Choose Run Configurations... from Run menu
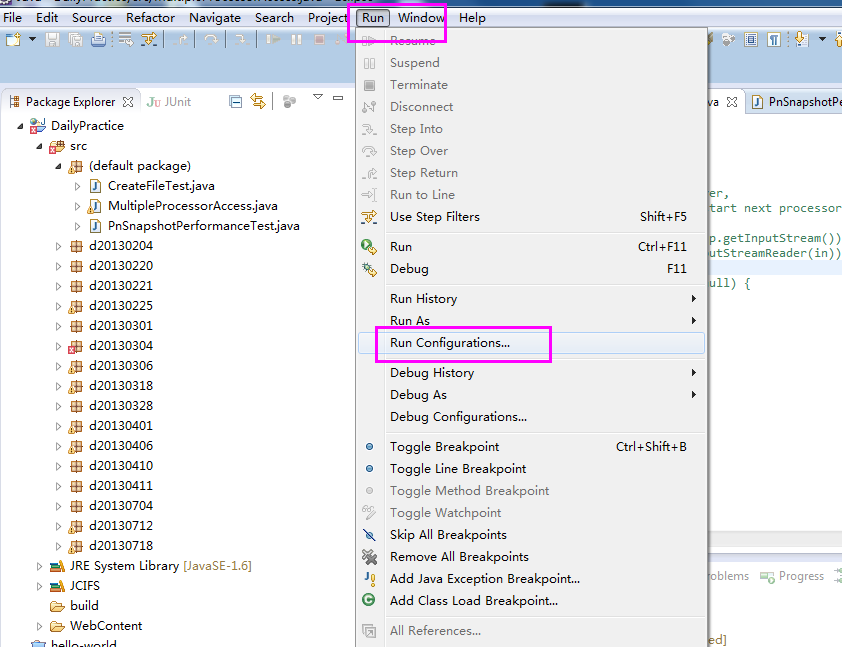Image resolution: width=842 pixels, height=647 pixels. (531, 343)
